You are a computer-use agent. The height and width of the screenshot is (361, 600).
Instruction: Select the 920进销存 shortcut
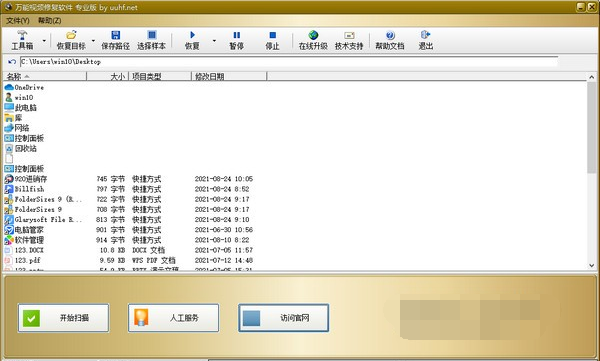coord(26,179)
